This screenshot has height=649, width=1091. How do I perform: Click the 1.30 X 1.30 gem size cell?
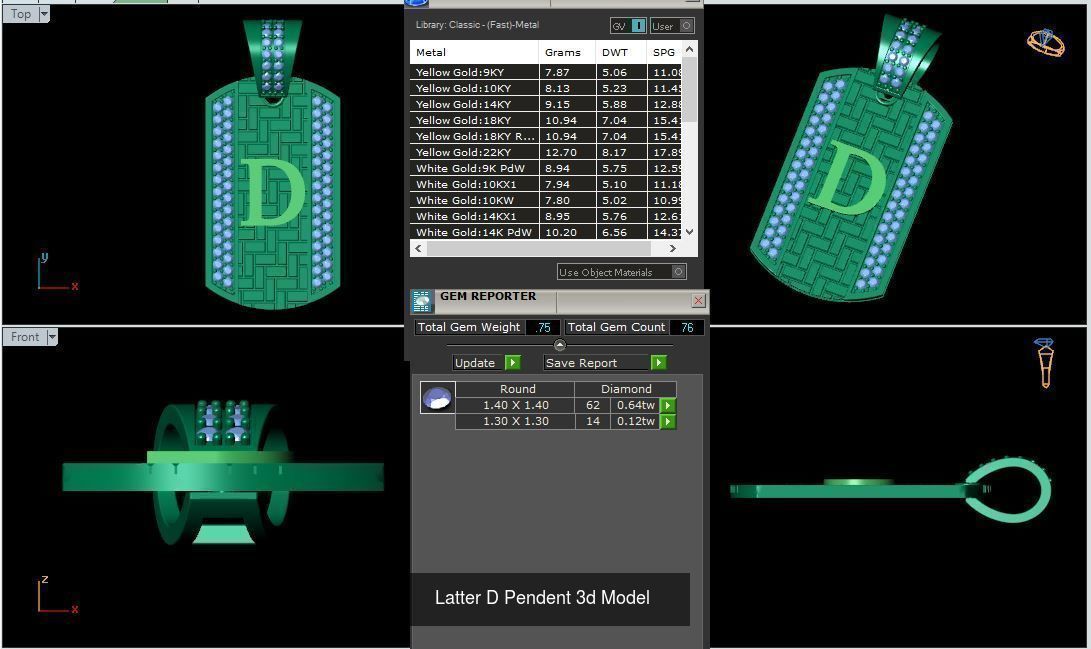tap(516, 421)
